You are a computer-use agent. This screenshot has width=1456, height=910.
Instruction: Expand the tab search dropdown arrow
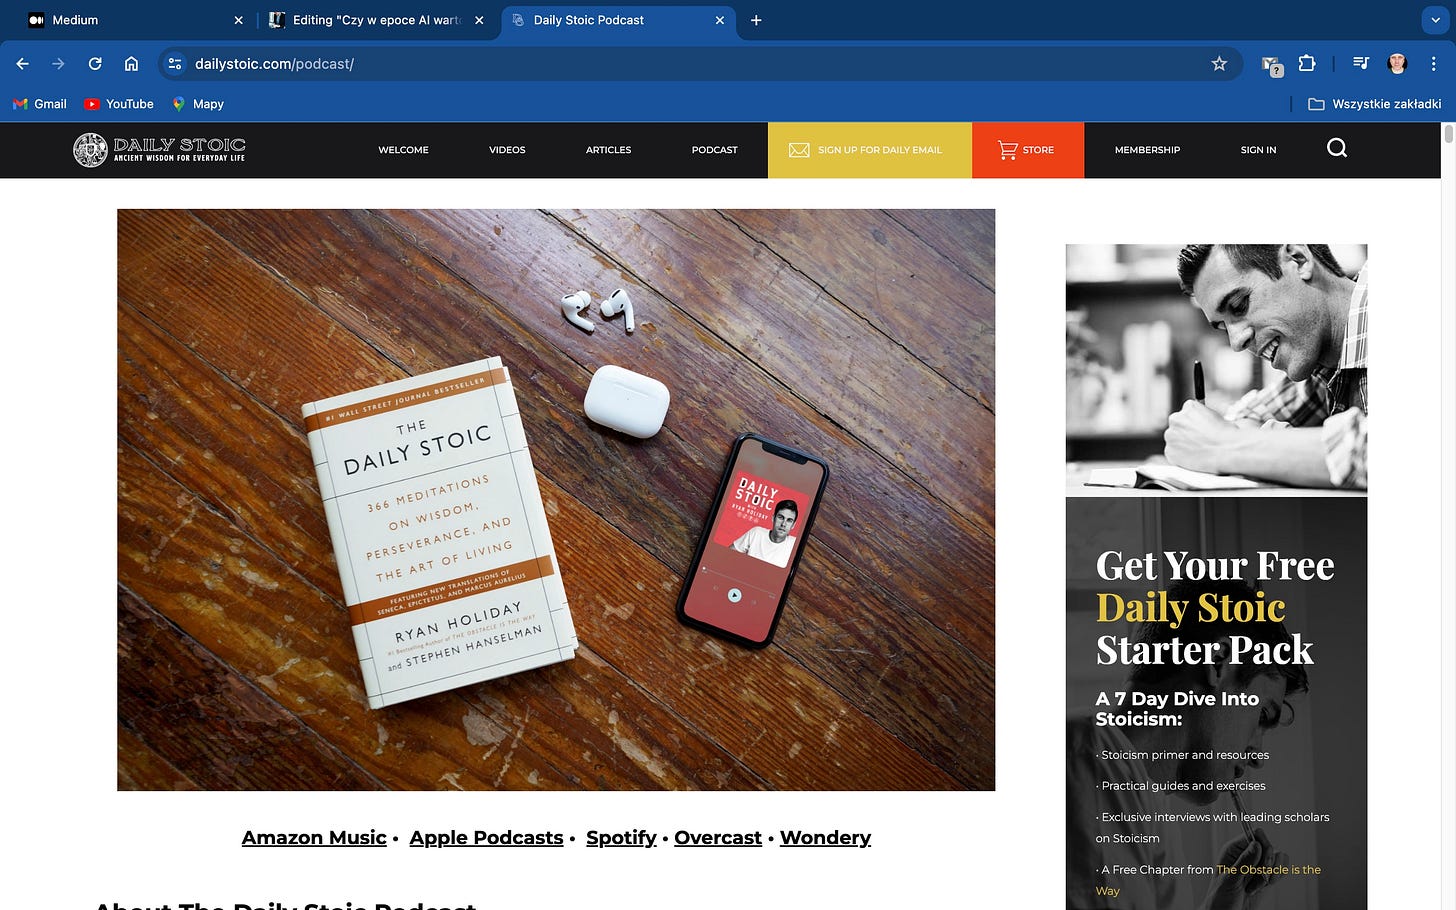click(1435, 20)
